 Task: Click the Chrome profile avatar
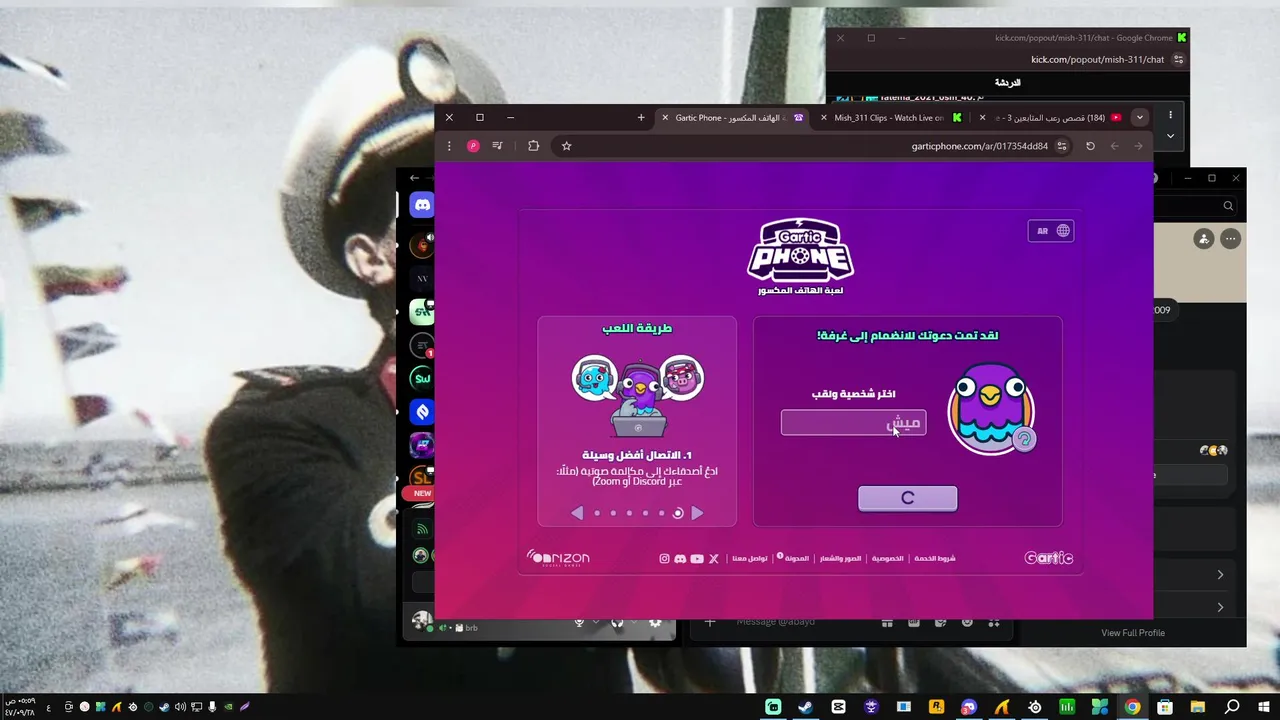point(473,146)
